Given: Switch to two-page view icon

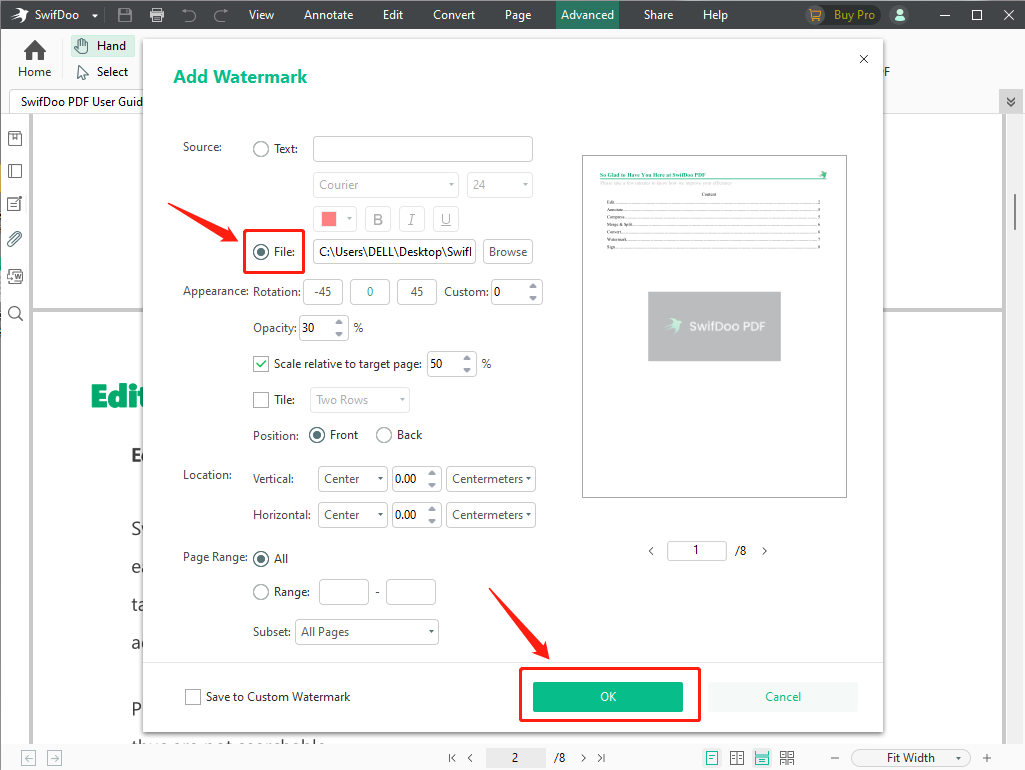Looking at the screenshot, I should coord(737,758).
